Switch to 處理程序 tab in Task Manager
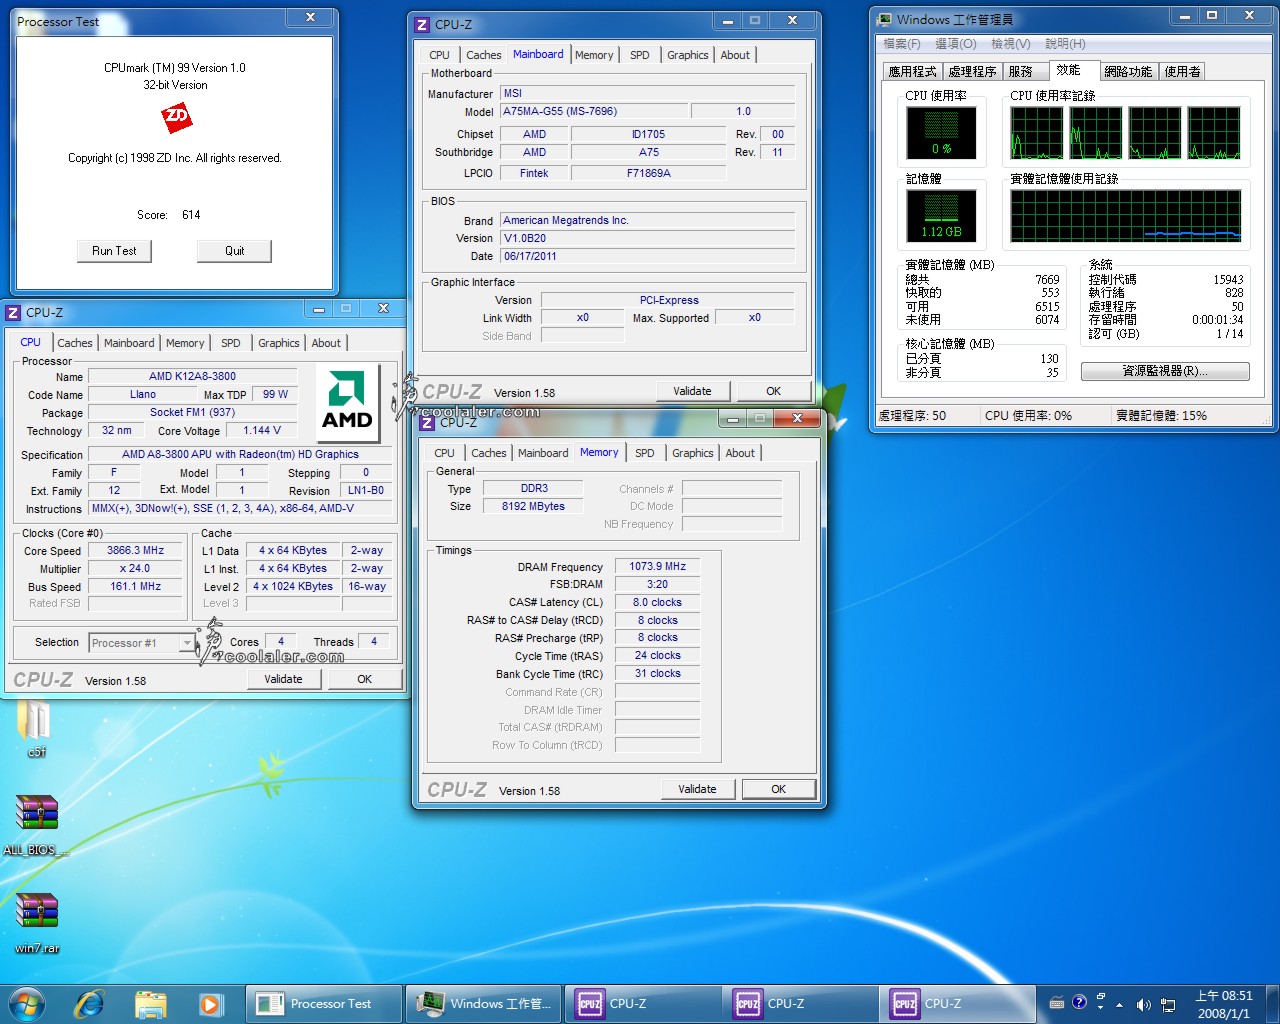This screenshot has width=1280, height=1024. pyautogui.click(x=972, y=72)
